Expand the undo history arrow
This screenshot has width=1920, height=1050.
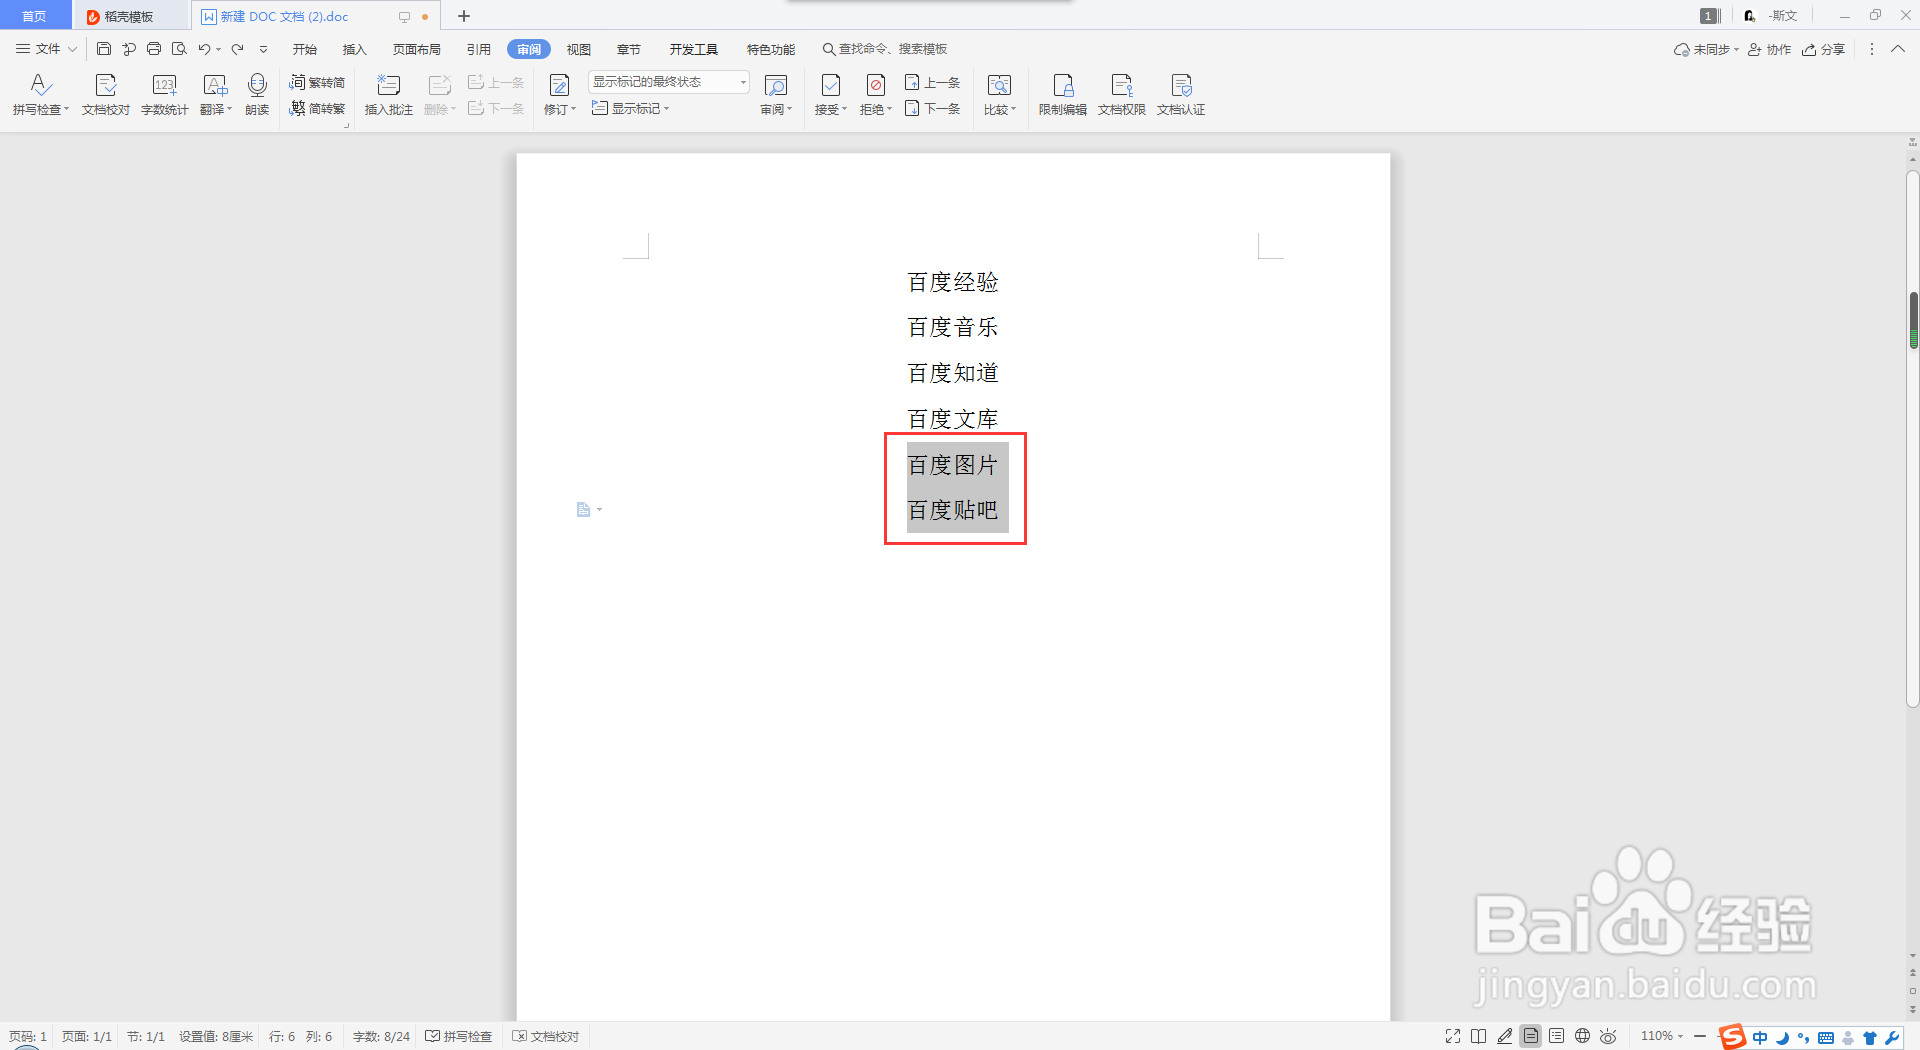tap(218, 49)
